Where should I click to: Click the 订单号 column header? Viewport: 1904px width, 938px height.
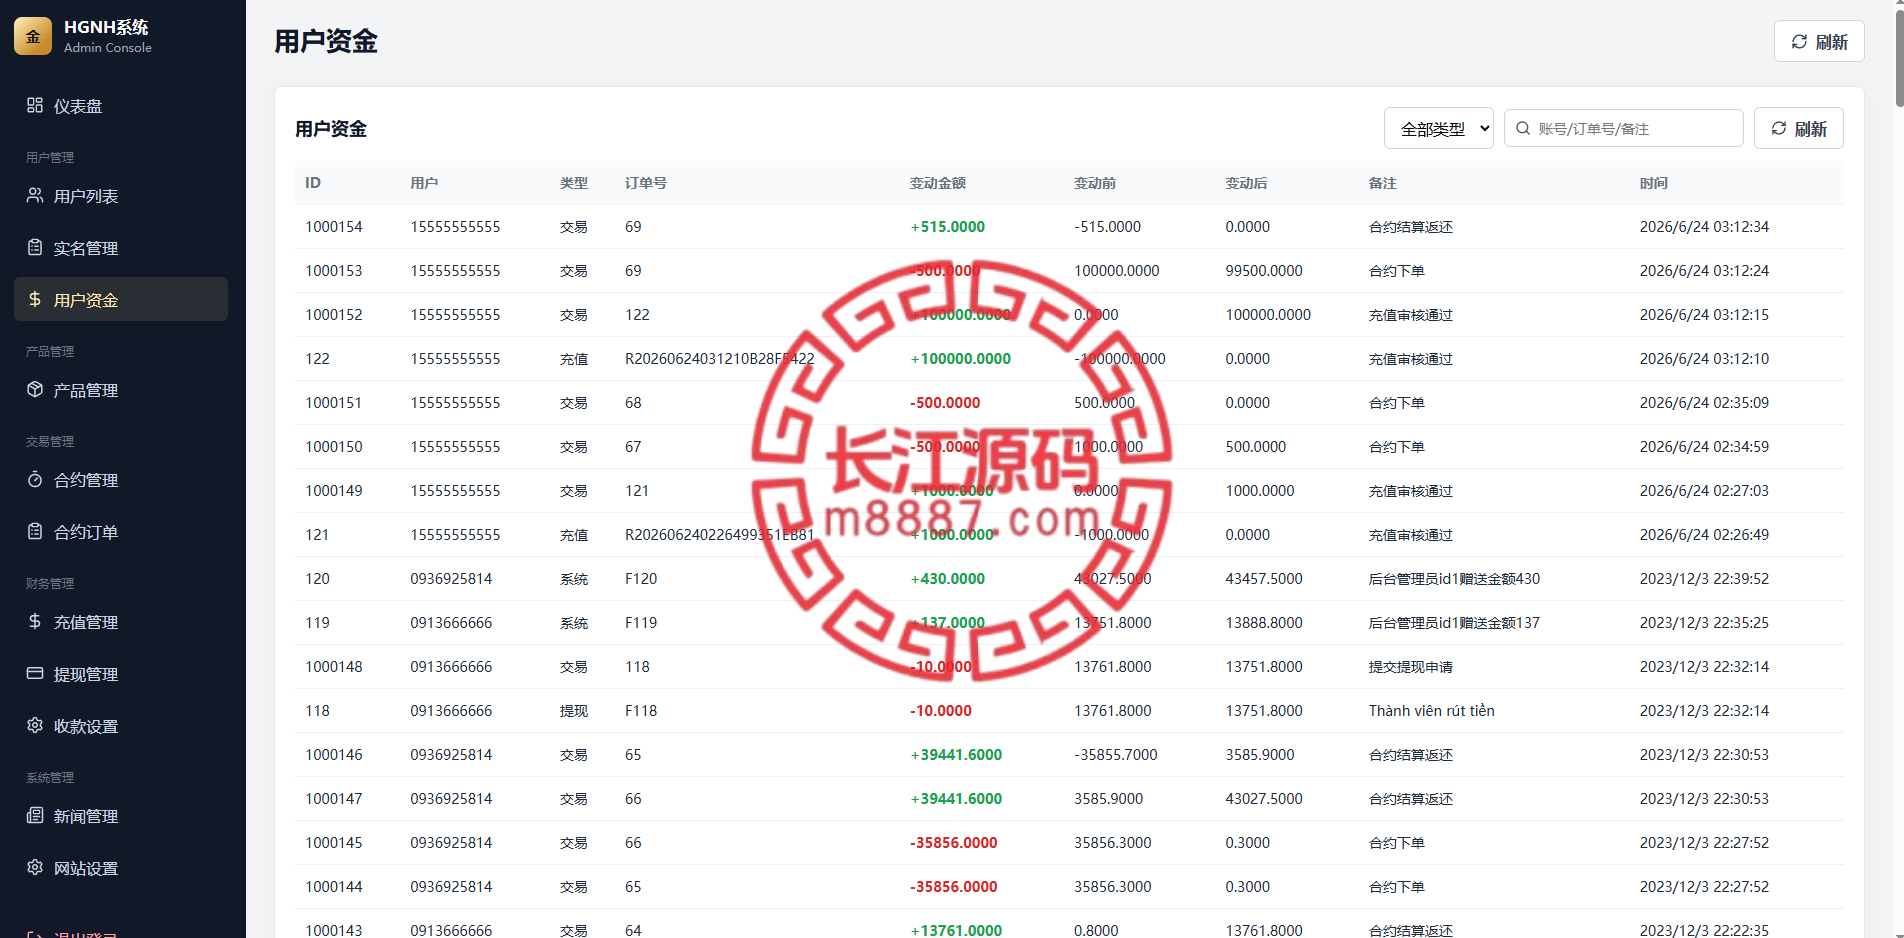pyautogui.click(x=646, y=183)
